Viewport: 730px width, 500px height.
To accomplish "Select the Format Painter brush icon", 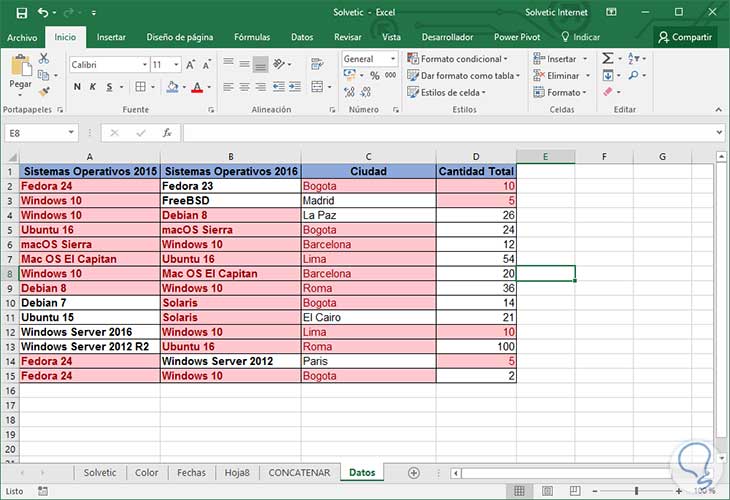I will pyautogui.click(x=44, y=92).
